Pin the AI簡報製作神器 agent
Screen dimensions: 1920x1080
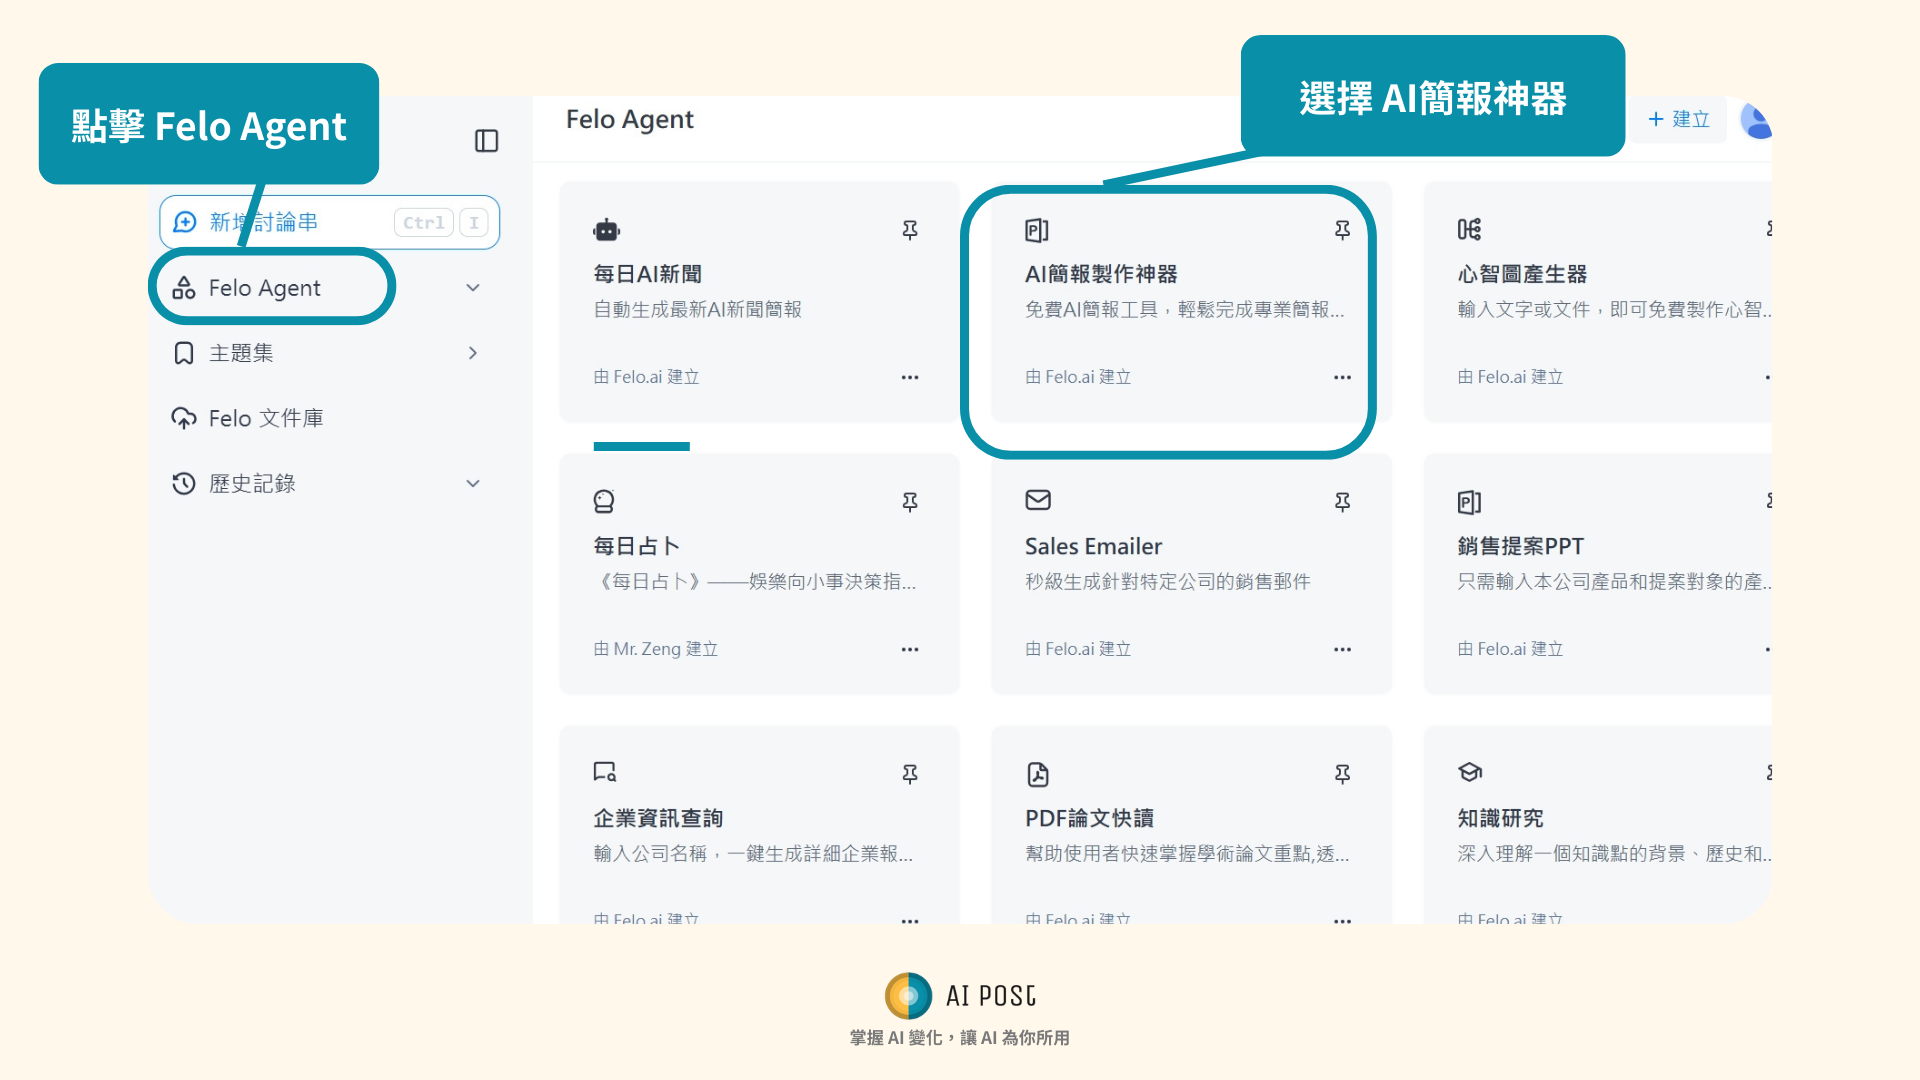coord(1342,231)
